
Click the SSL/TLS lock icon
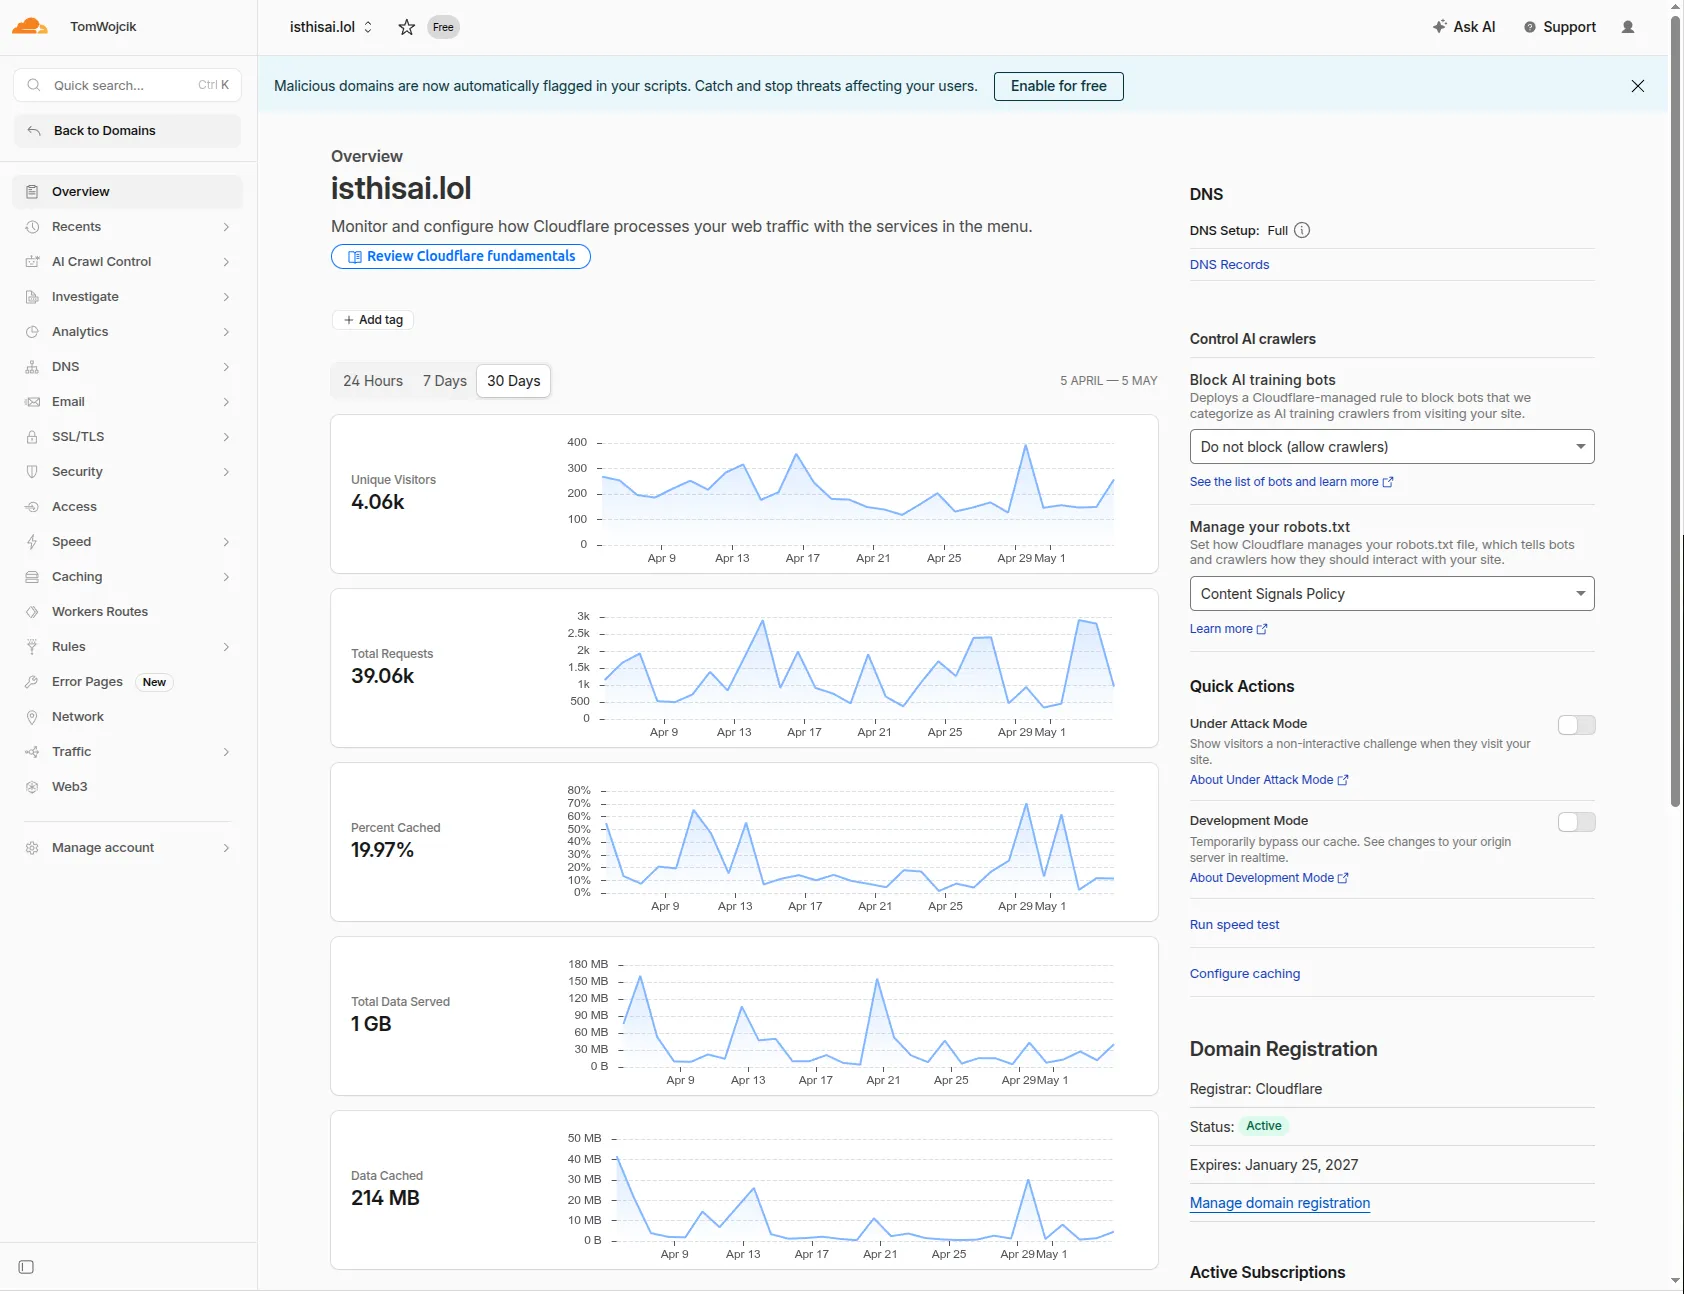[32, 437]
